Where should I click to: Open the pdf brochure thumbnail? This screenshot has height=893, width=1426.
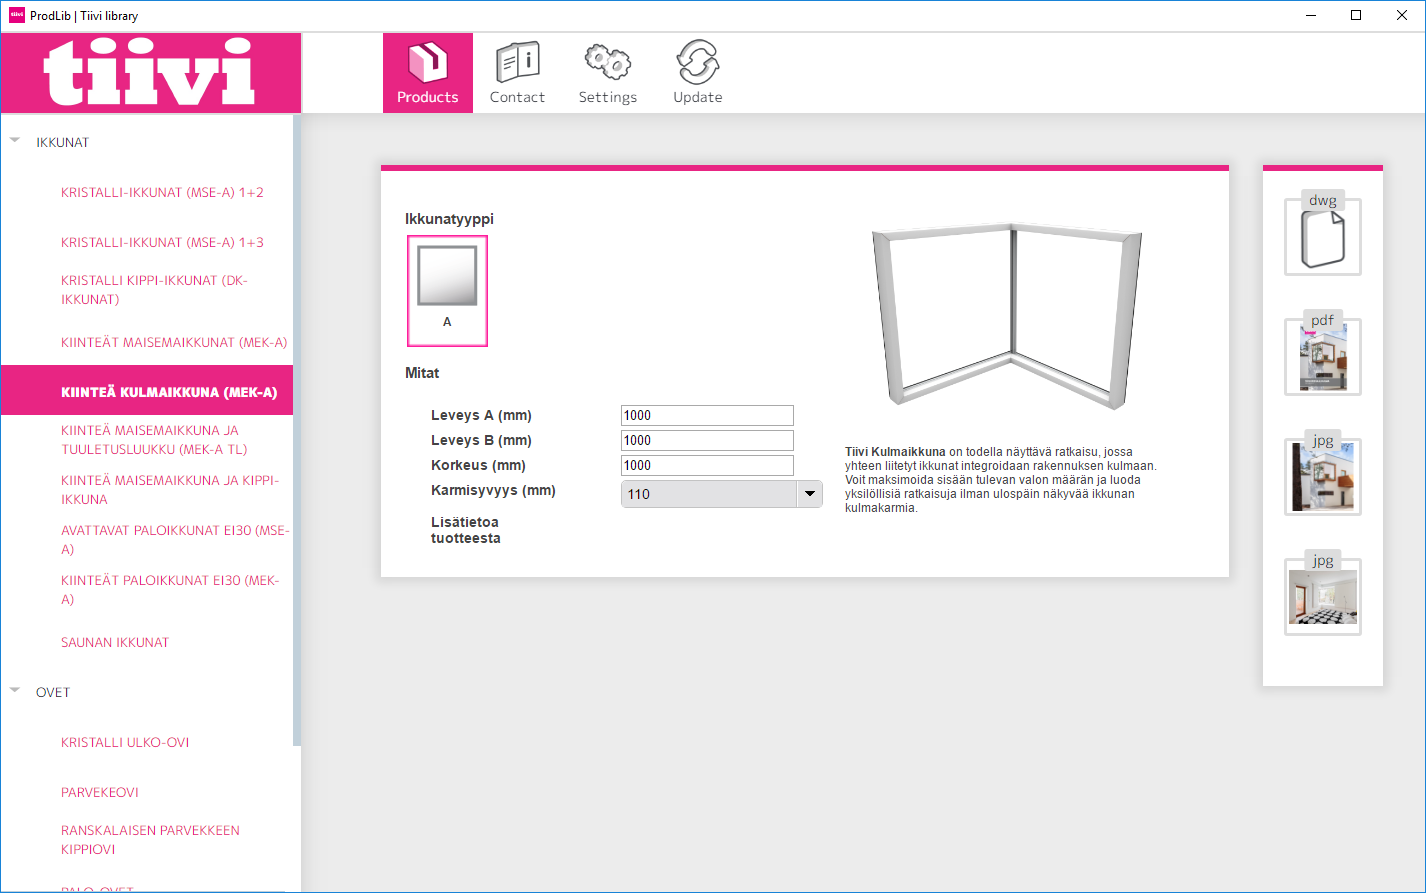pos(1322,356)
